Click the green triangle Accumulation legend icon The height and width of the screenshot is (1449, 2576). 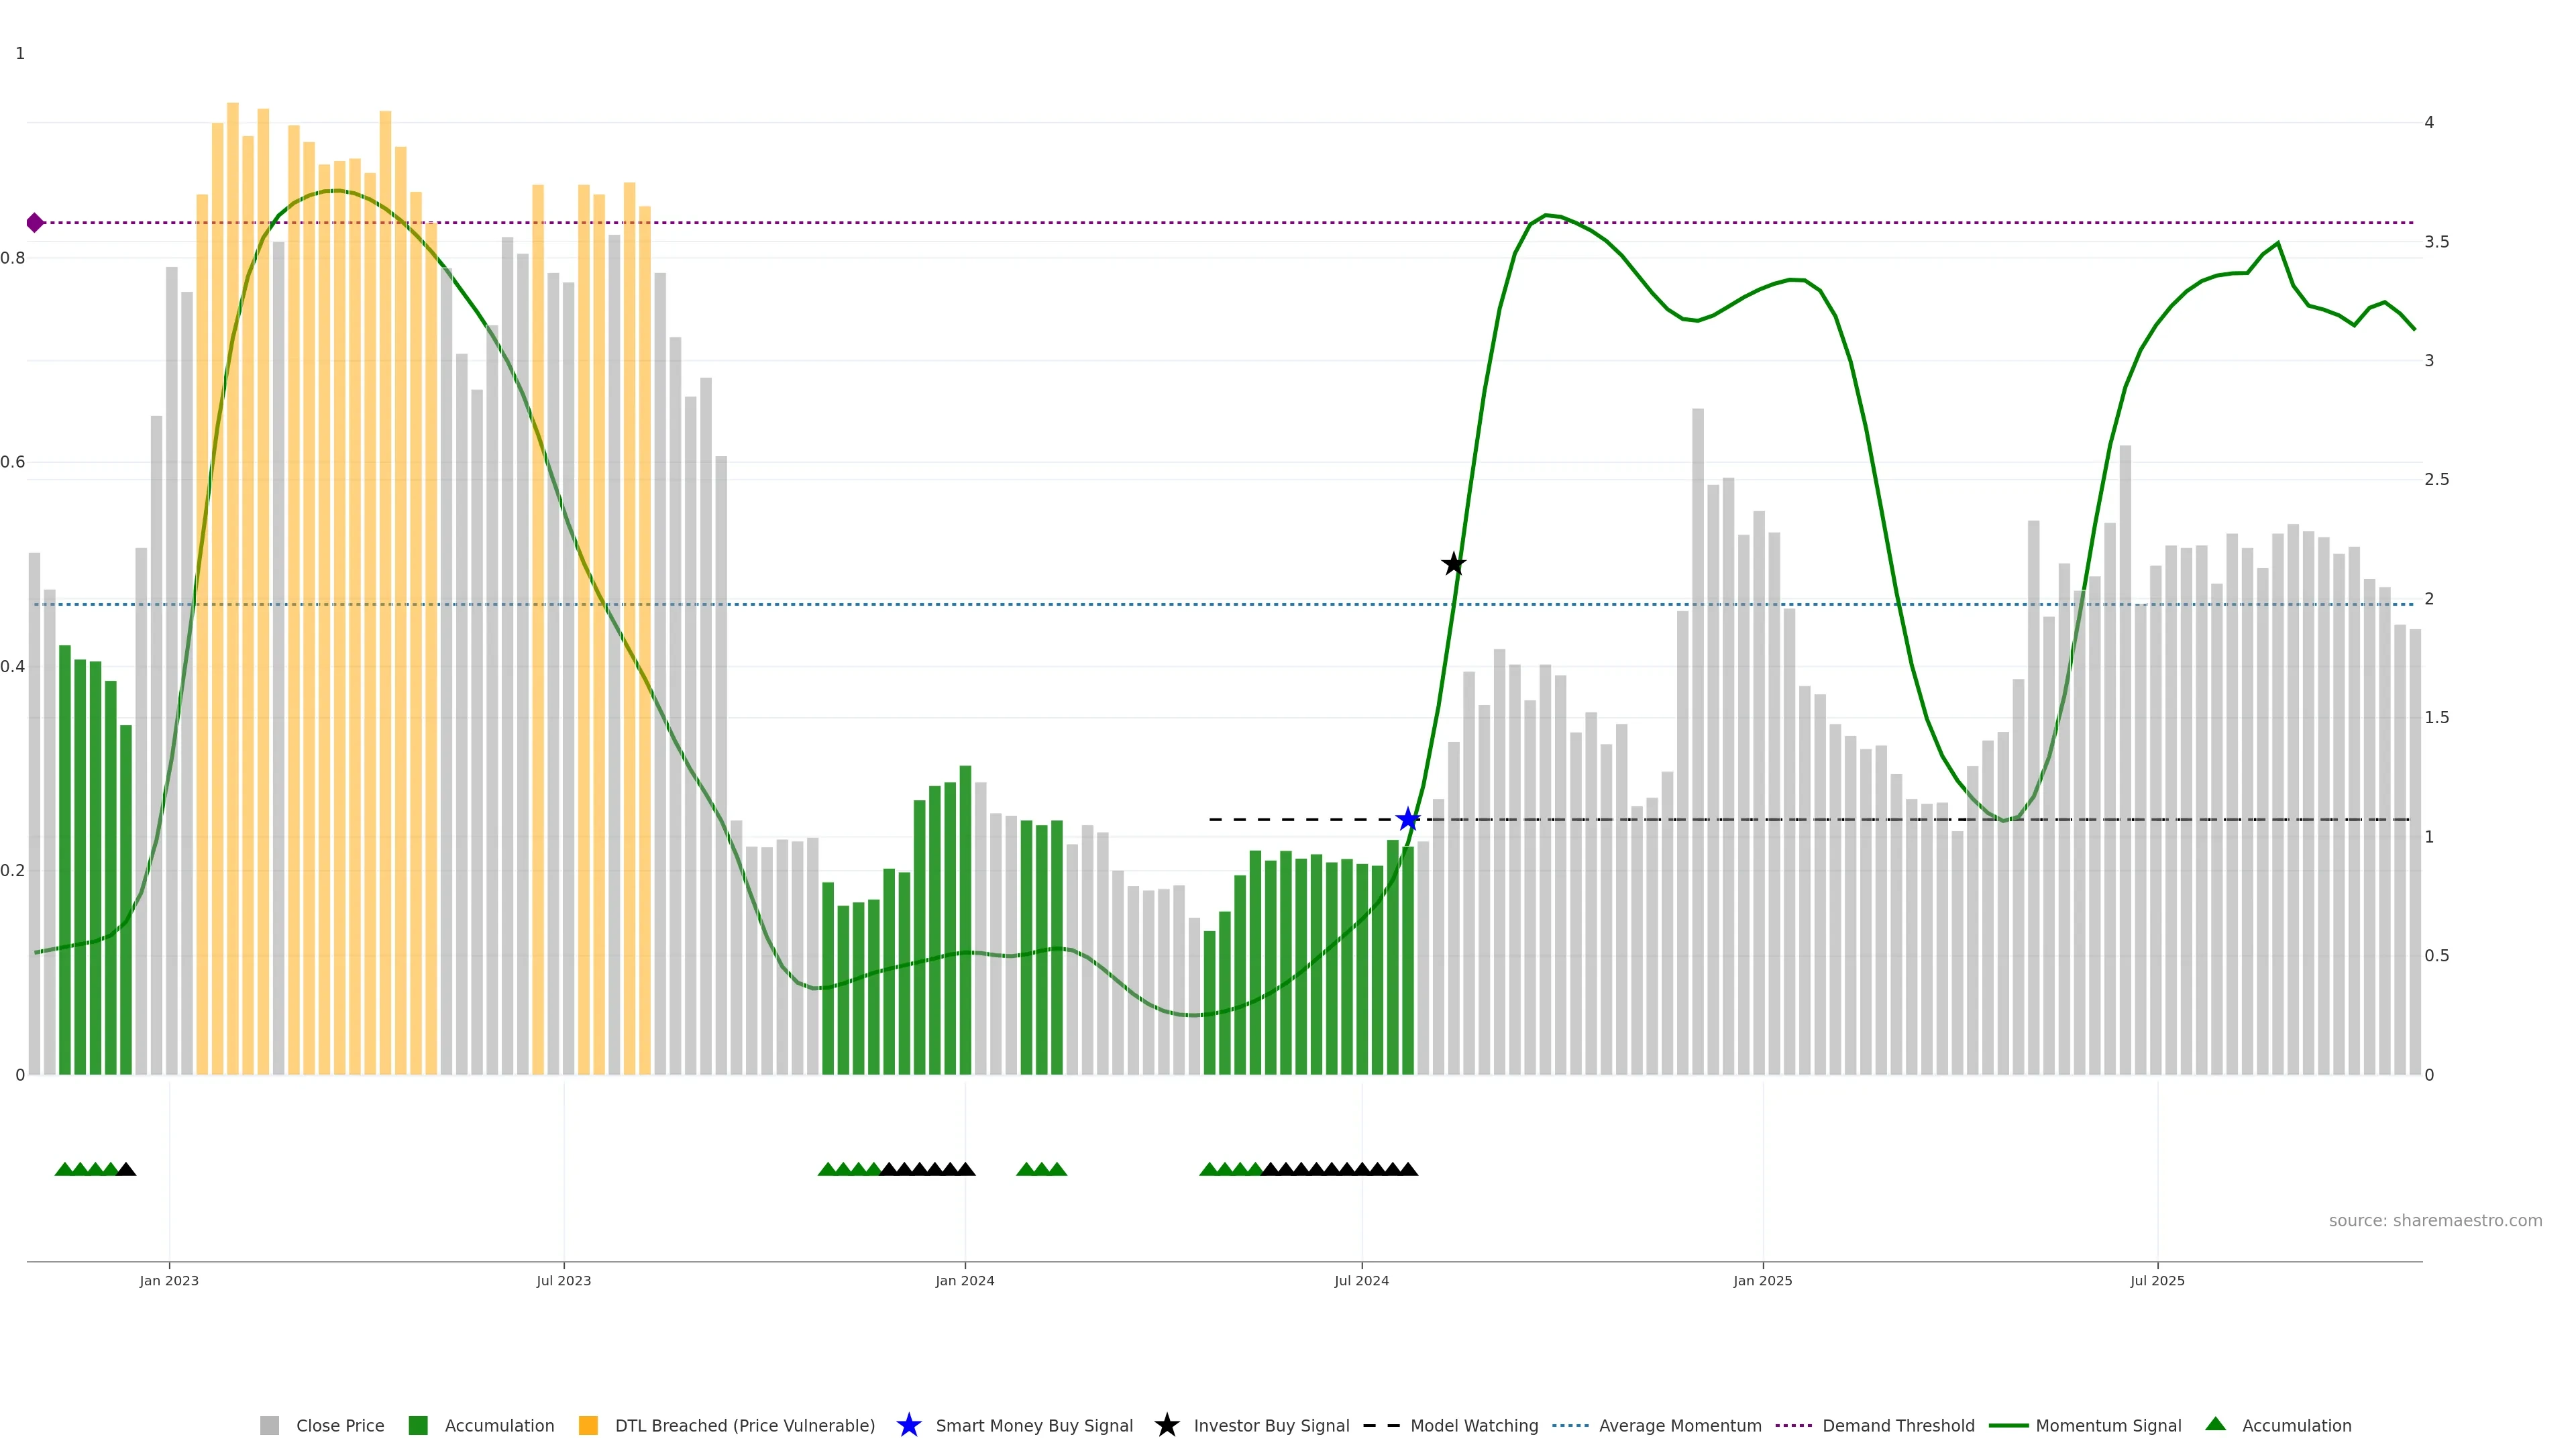pos(2215,1424)
